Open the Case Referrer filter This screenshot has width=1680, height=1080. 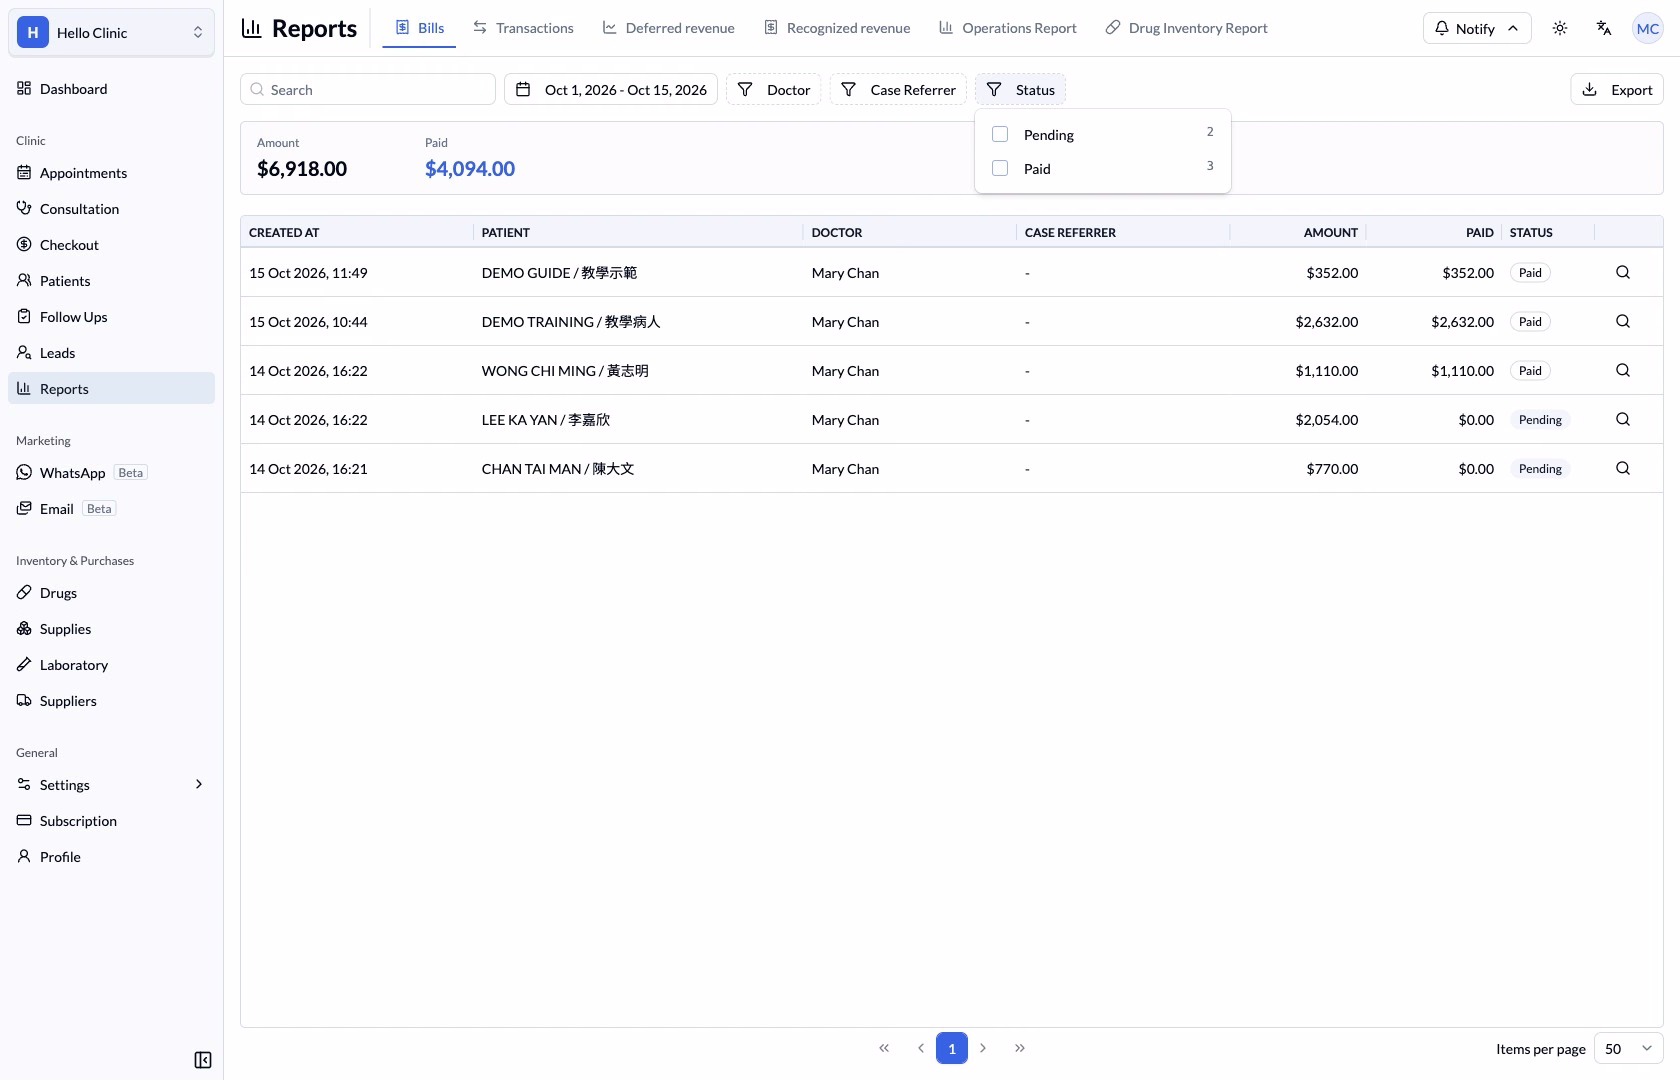coord(898,90)
